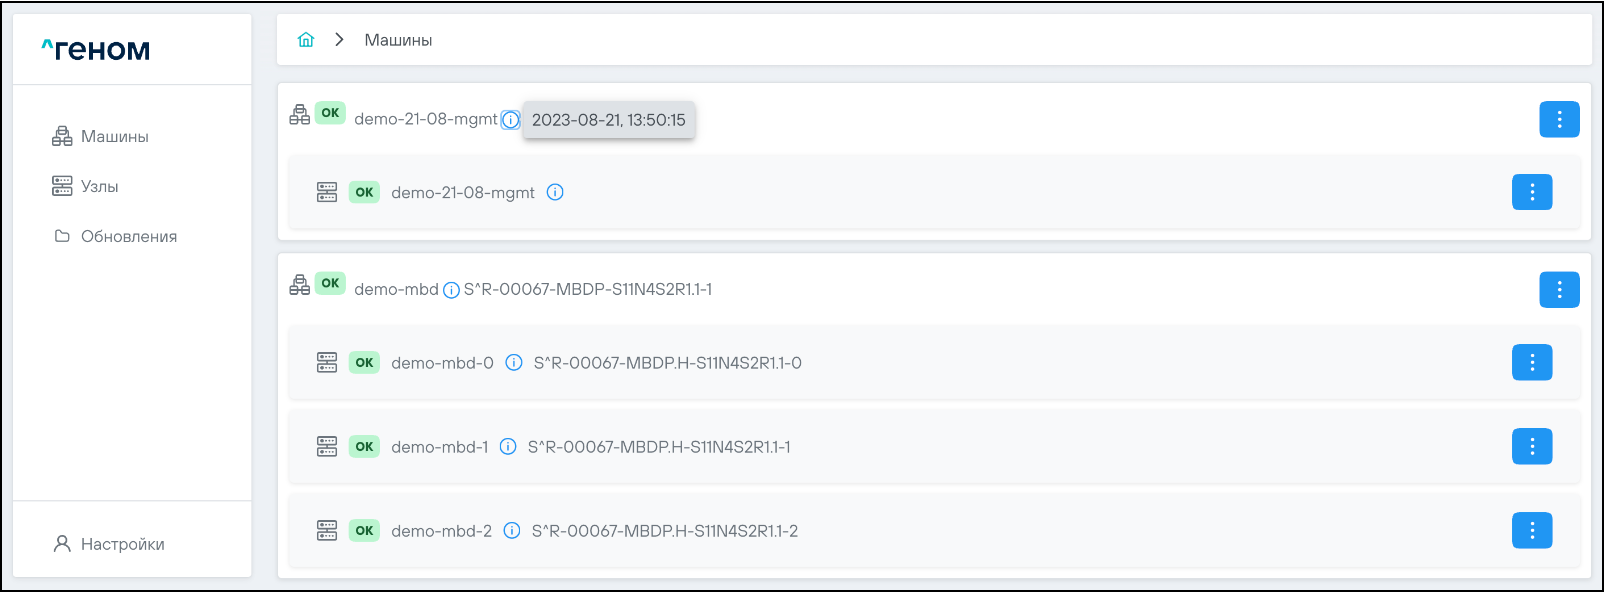Click info icon beside demo-mbd machine

(451, 290)
